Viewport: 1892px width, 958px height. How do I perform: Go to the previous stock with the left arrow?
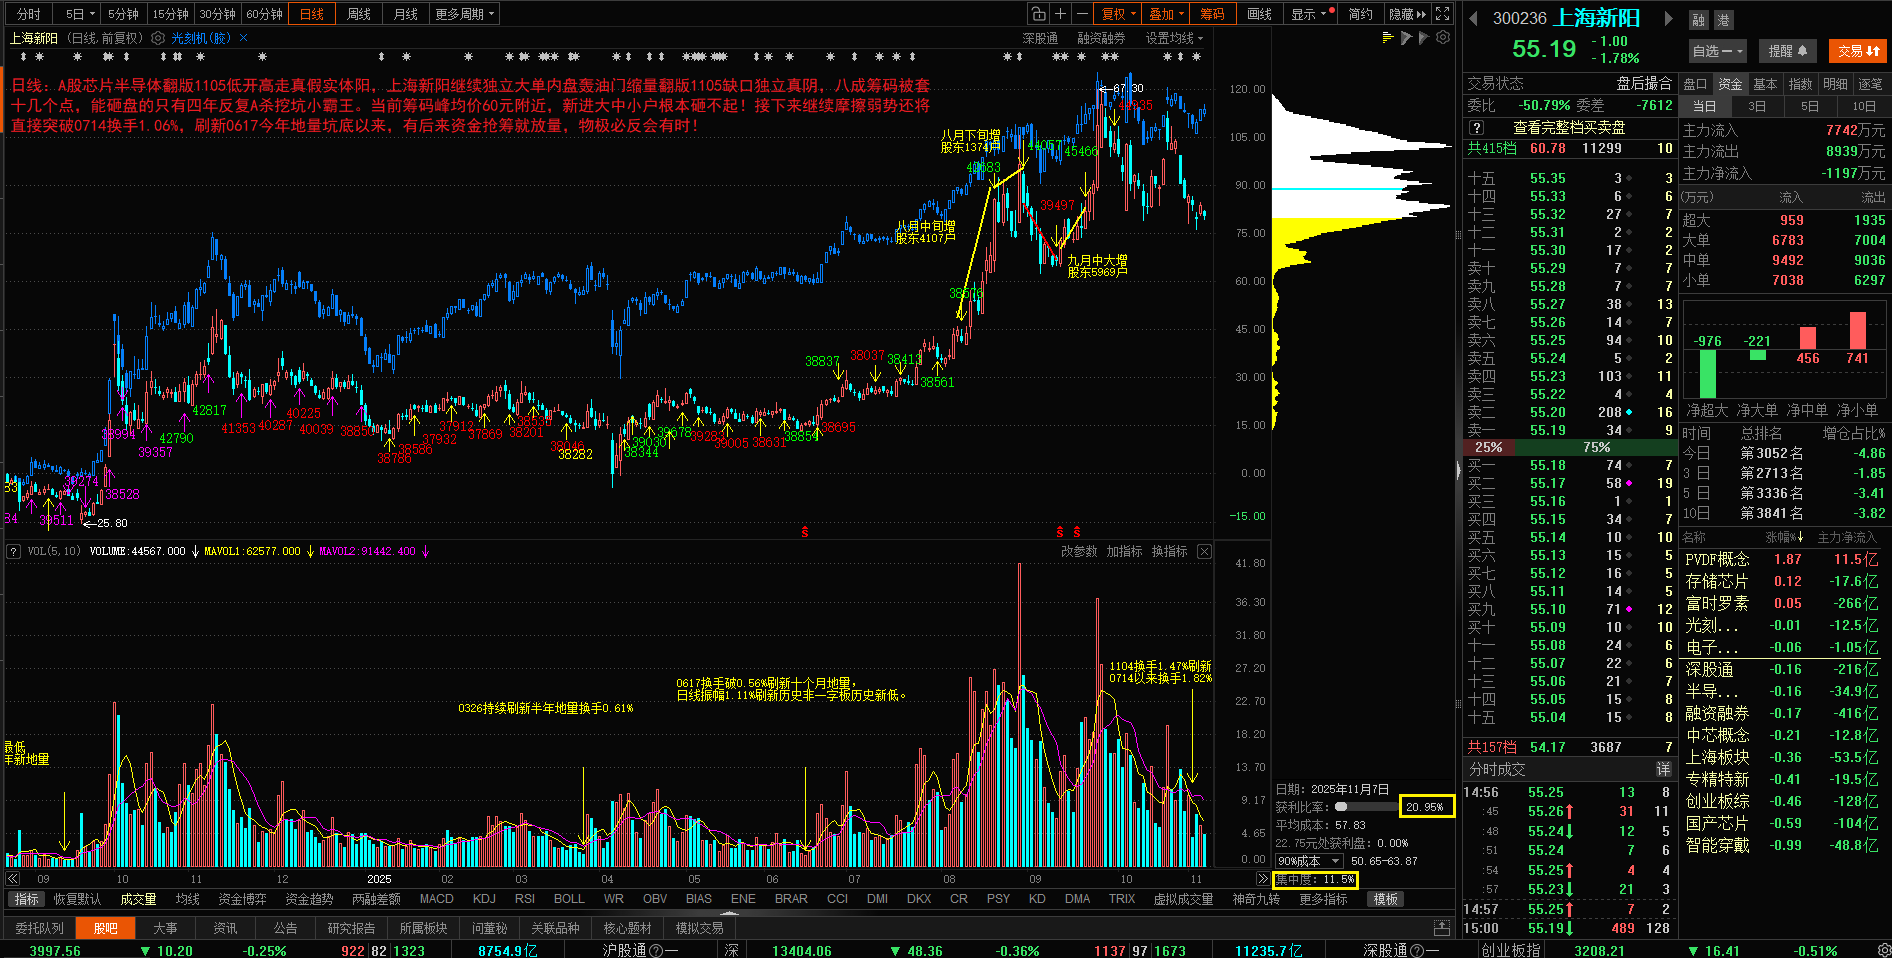pos(1473,18)
